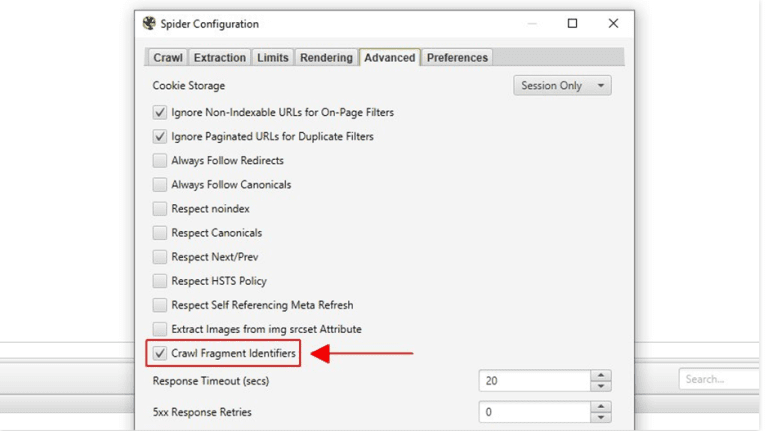Open the Cookie Storage Session Only dropdown
This screenshot has height=431, width=768.
(x=562, y=86)
